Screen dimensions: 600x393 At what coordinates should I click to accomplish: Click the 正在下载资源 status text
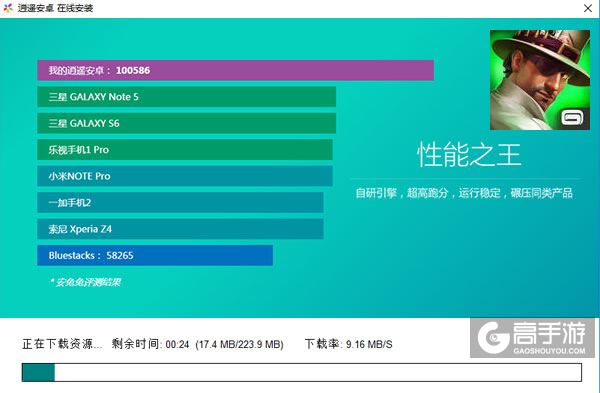pos(62,344)
